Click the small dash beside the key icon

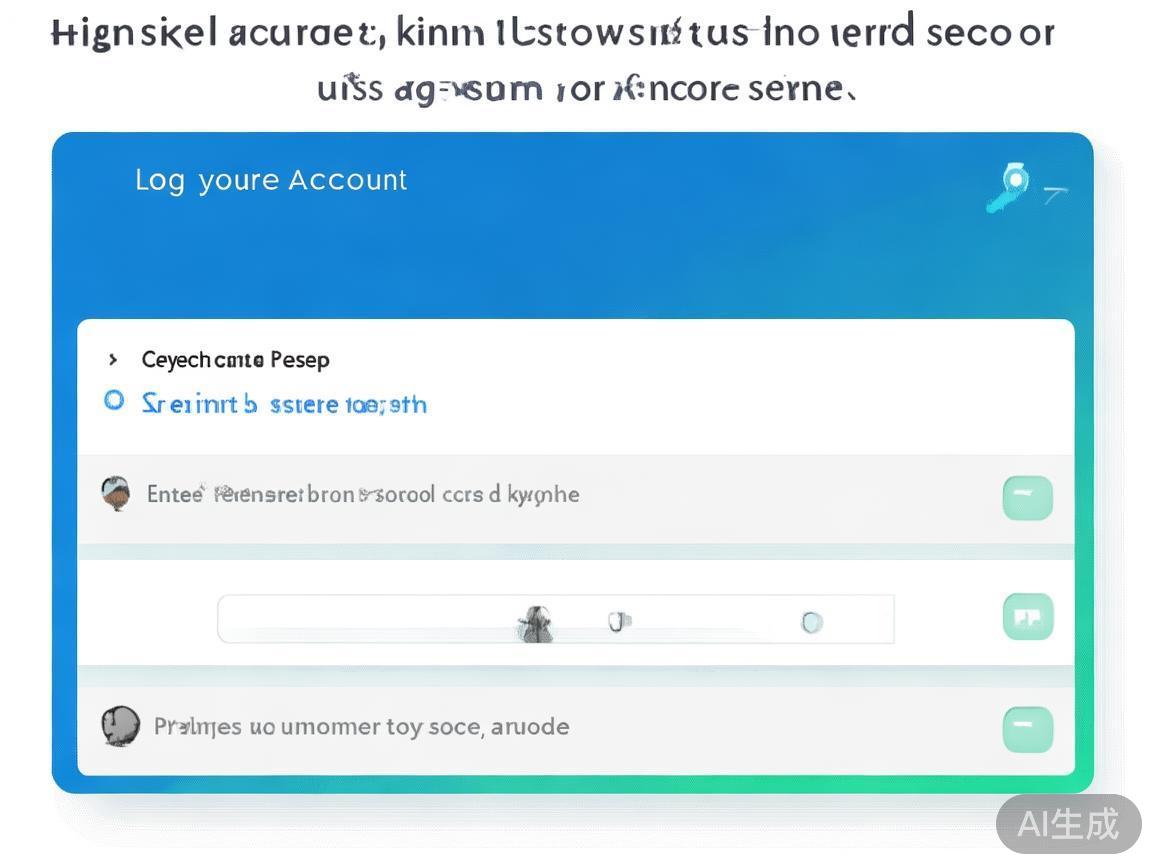(x=1054, y=192)
